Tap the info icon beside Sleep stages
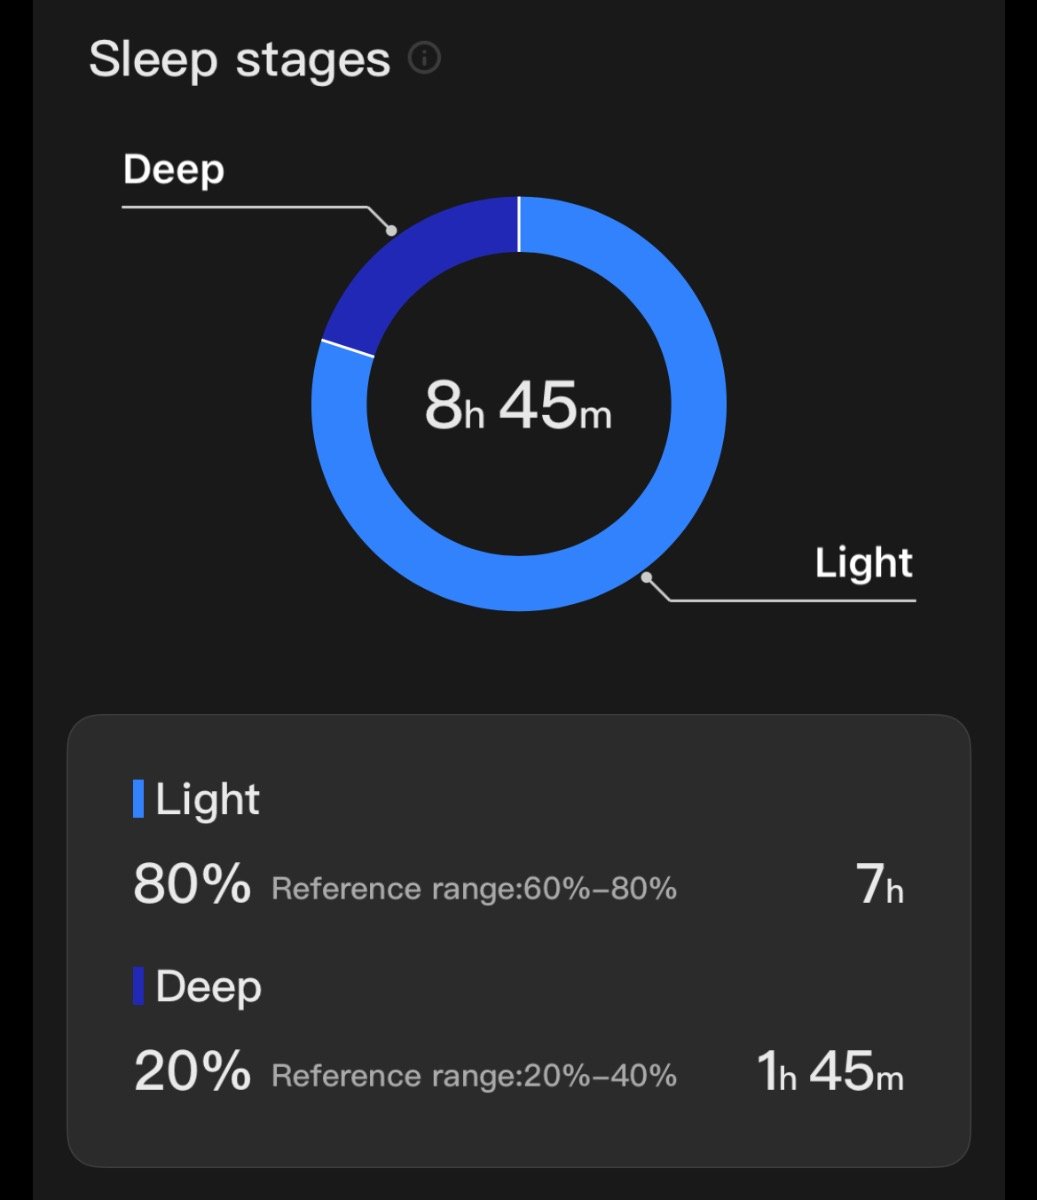The width and height of the screenshot is (1037, 1200). click(x=424, y=59)
